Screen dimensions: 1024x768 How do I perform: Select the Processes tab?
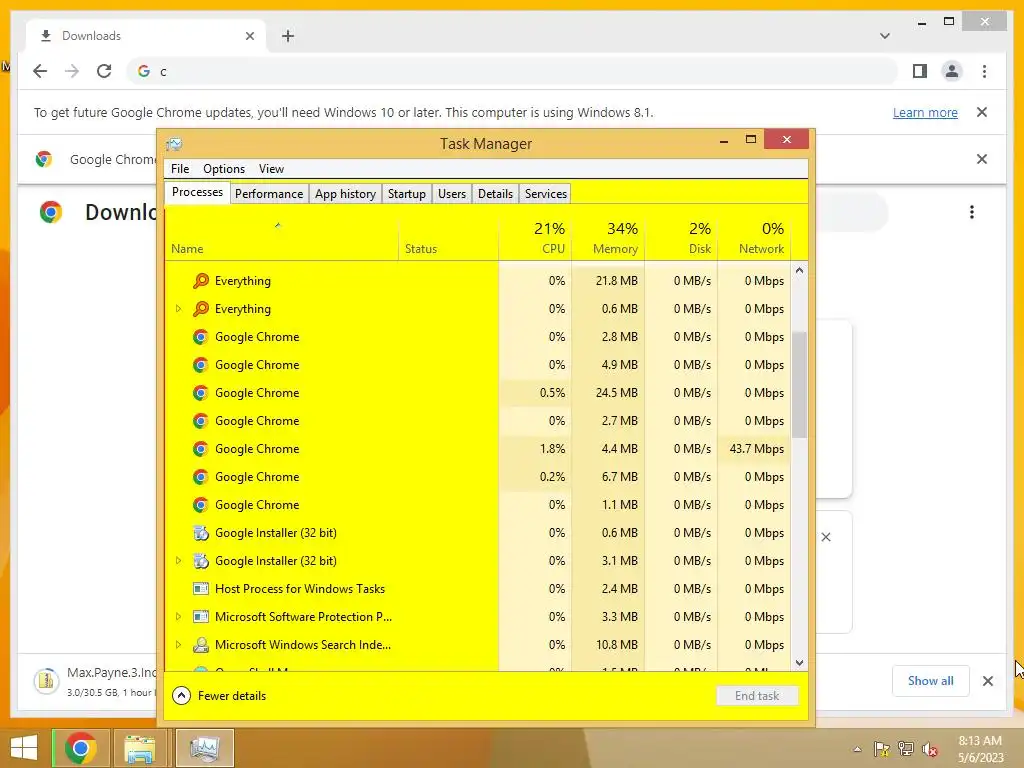tap(197, 192)
